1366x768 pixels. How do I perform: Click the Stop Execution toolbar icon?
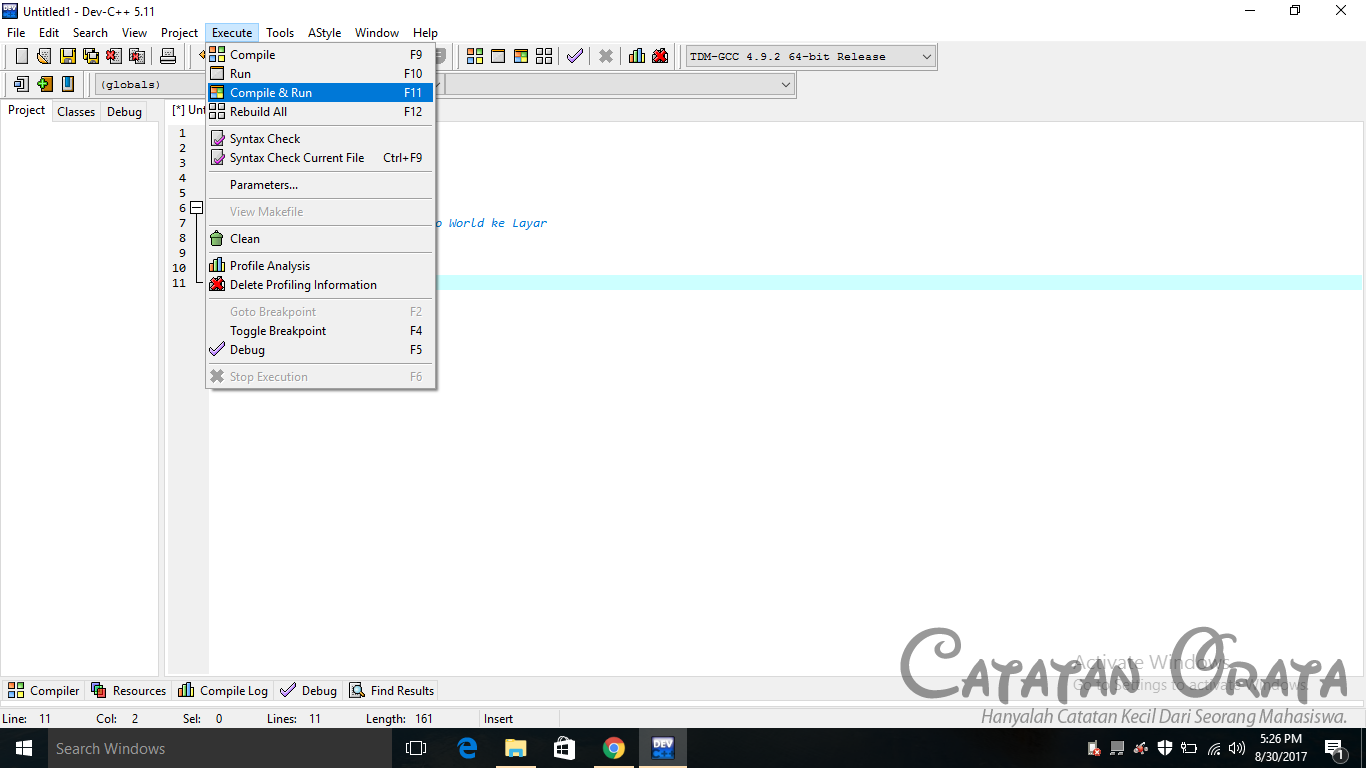point(605,56)
